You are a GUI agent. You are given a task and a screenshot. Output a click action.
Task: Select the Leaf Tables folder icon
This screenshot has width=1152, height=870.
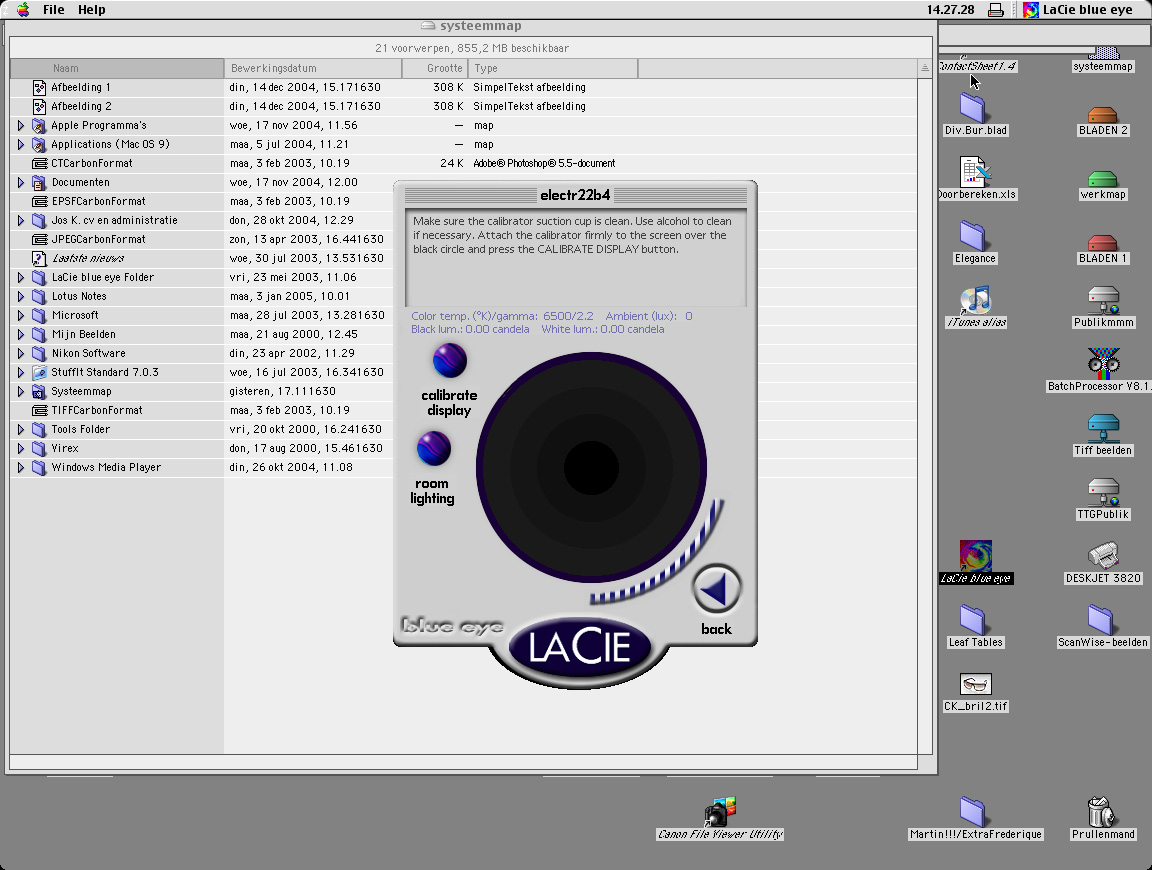tap(973, 620)
